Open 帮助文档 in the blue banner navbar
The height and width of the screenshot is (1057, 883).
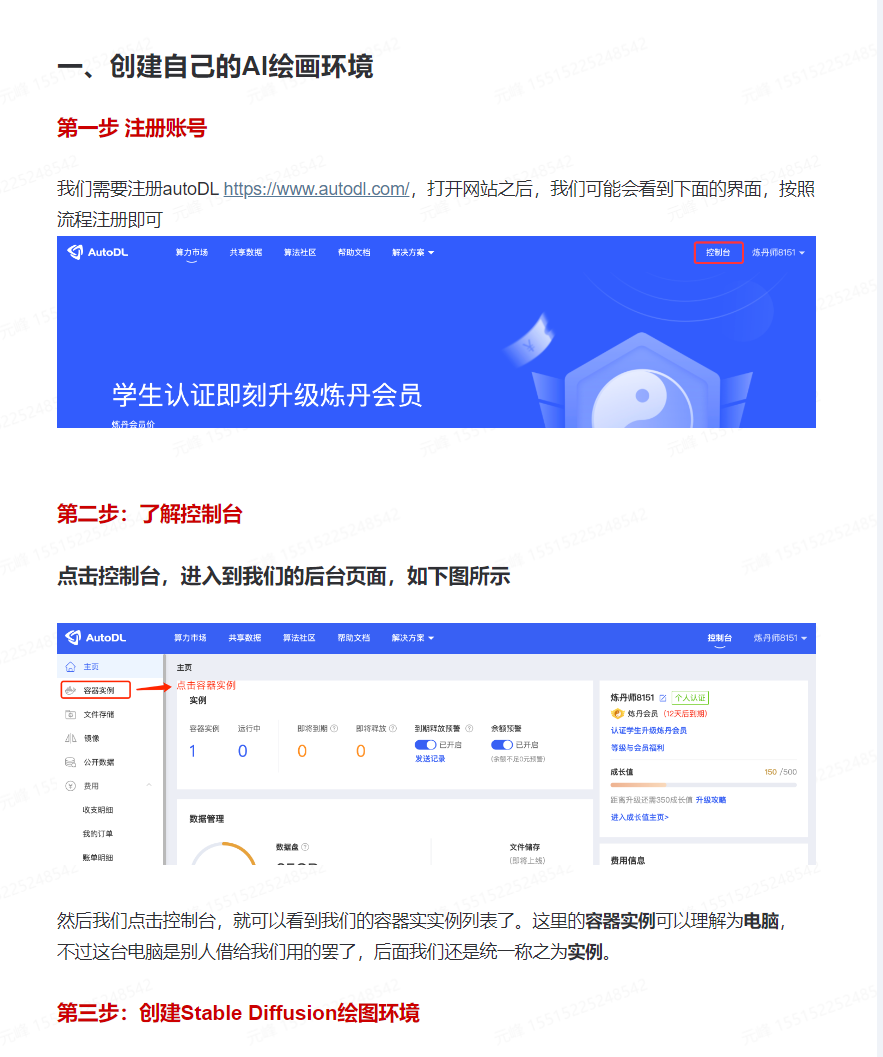click(354, 253)
